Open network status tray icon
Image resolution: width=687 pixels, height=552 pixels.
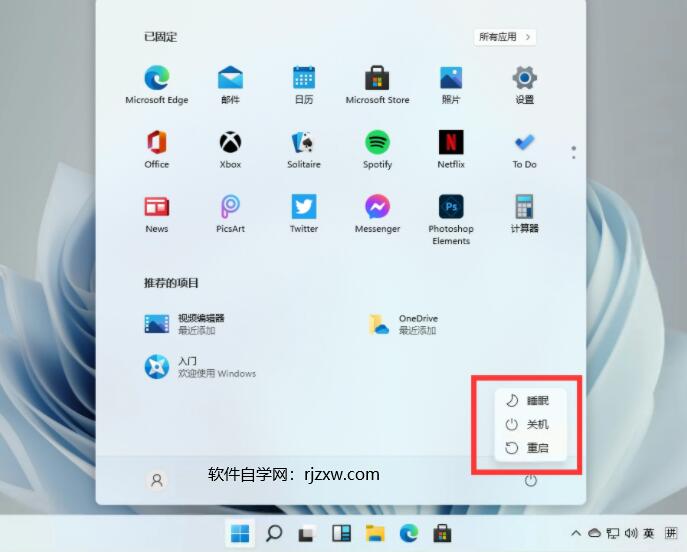tap(613, 533)
